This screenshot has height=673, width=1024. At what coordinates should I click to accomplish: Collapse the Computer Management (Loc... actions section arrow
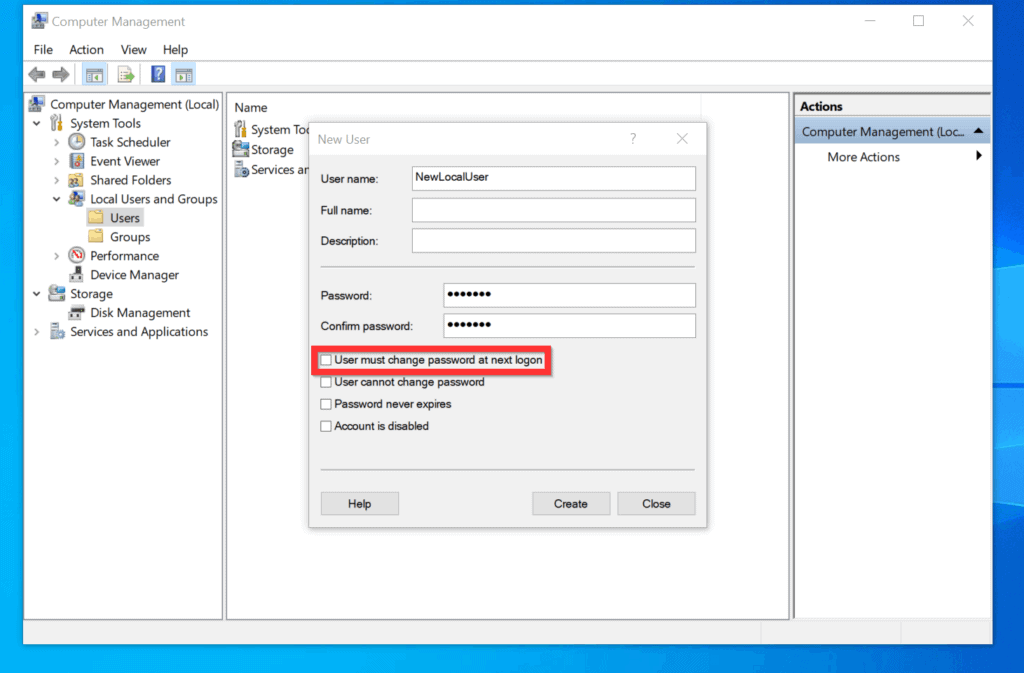pos(978,131)
